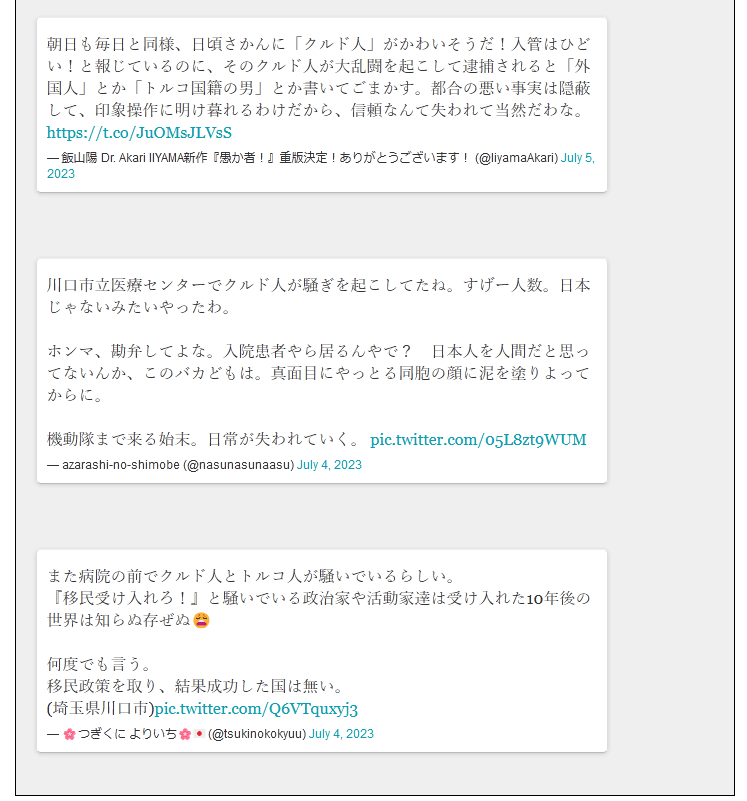Click the つぎくに よりいち author name

pyautogui.click(x=127, y=734)
